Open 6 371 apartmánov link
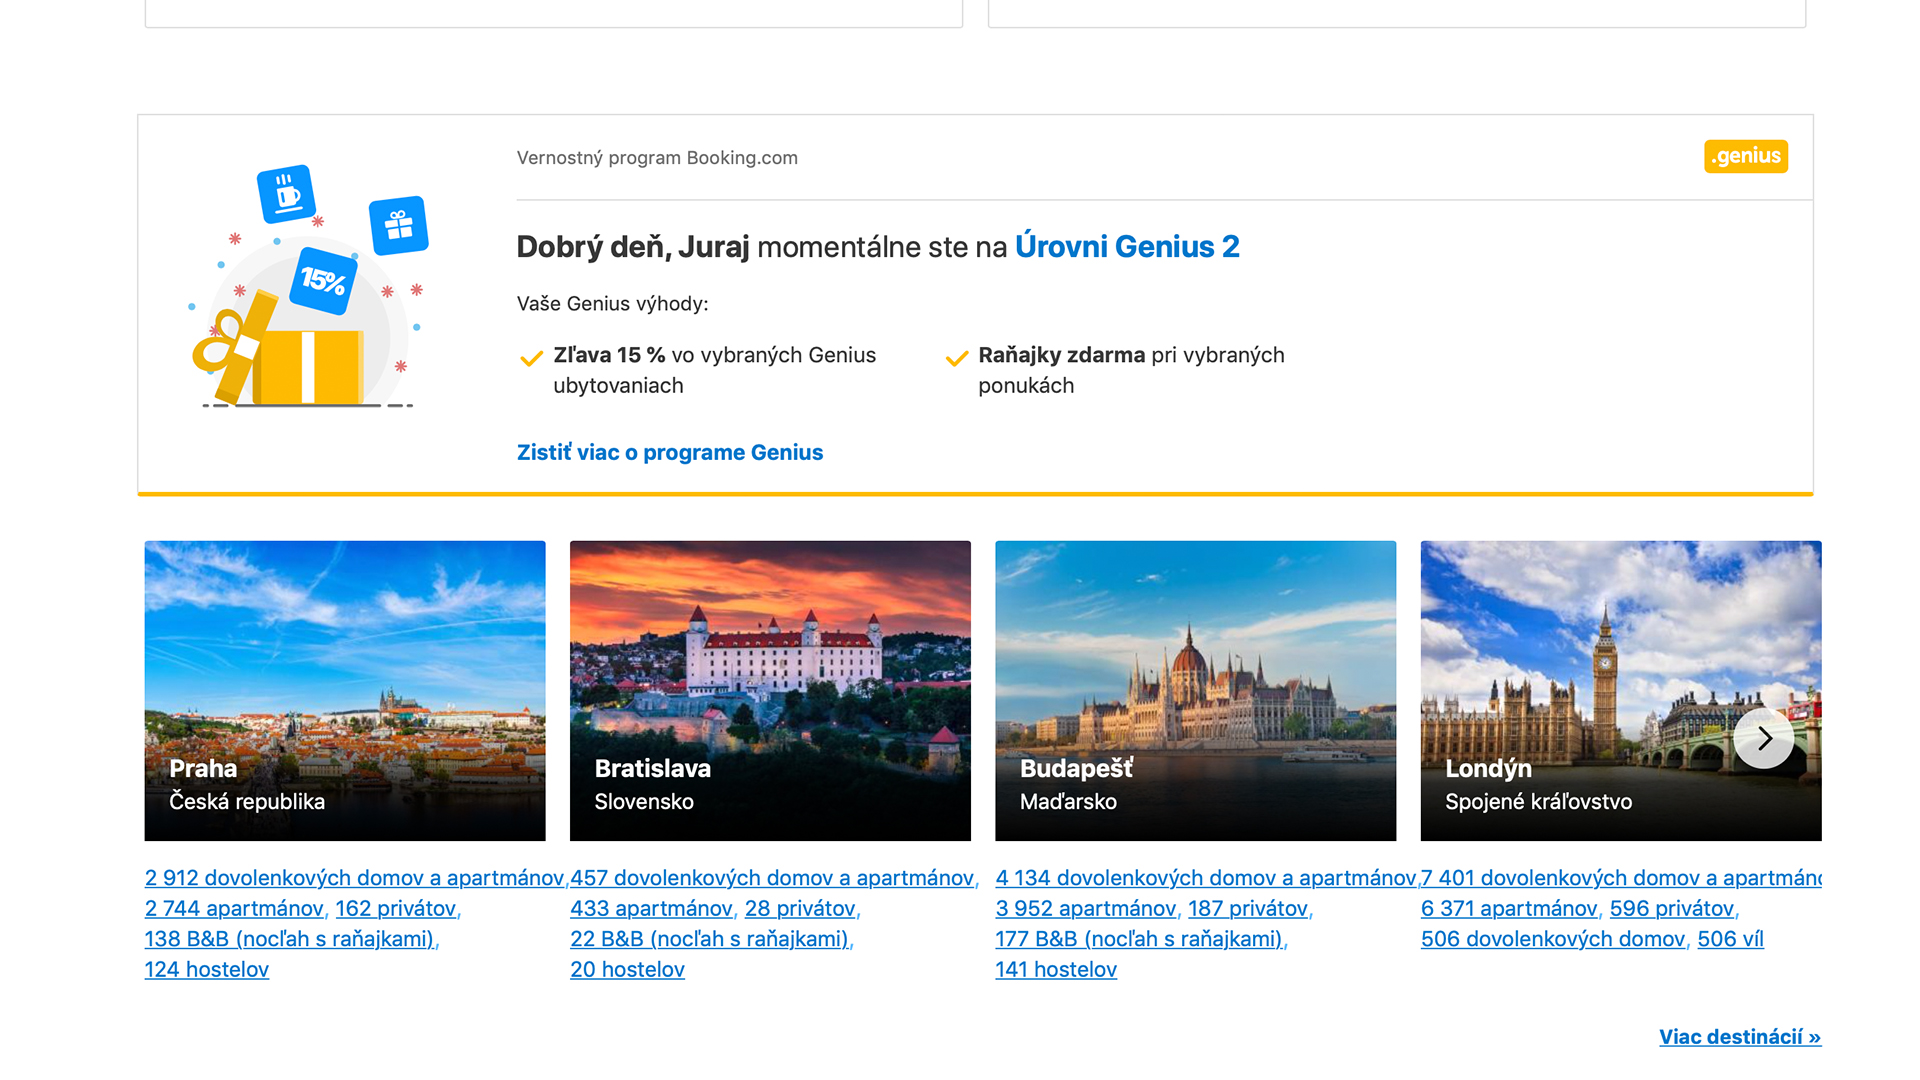1920x1080 pixels. point(1509,909)
